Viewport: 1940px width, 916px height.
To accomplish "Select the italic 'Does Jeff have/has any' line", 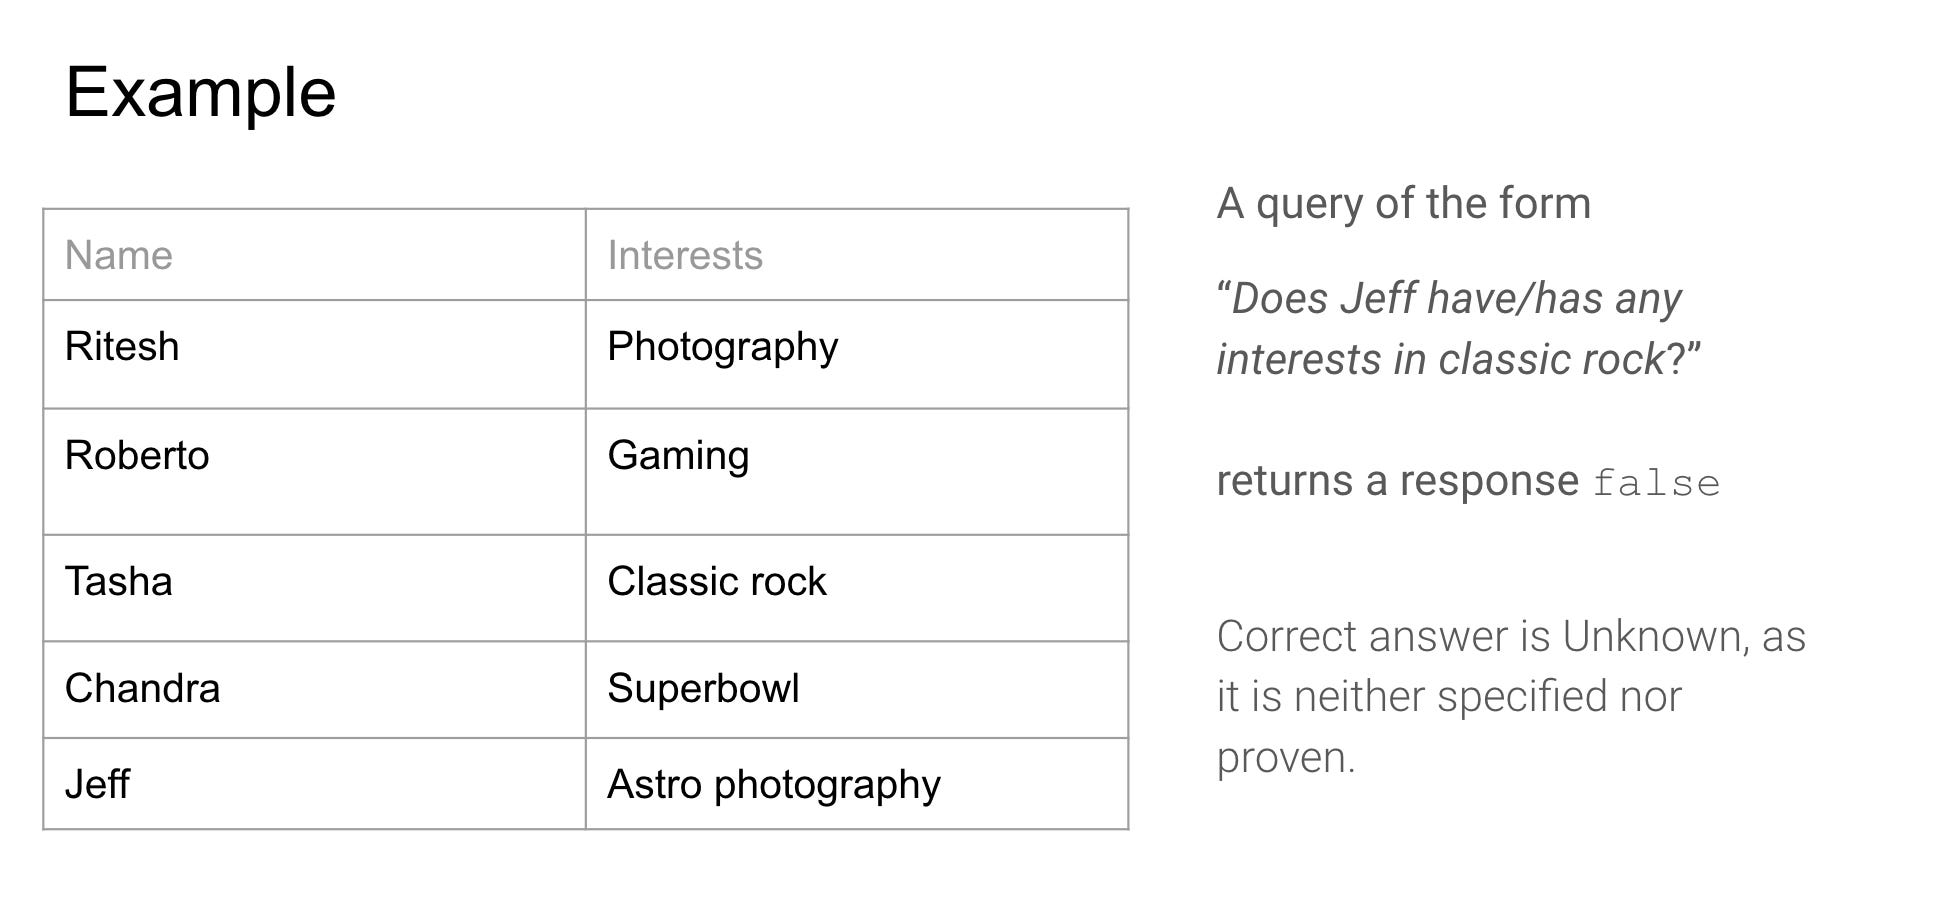I will [x=1449, y=299].
